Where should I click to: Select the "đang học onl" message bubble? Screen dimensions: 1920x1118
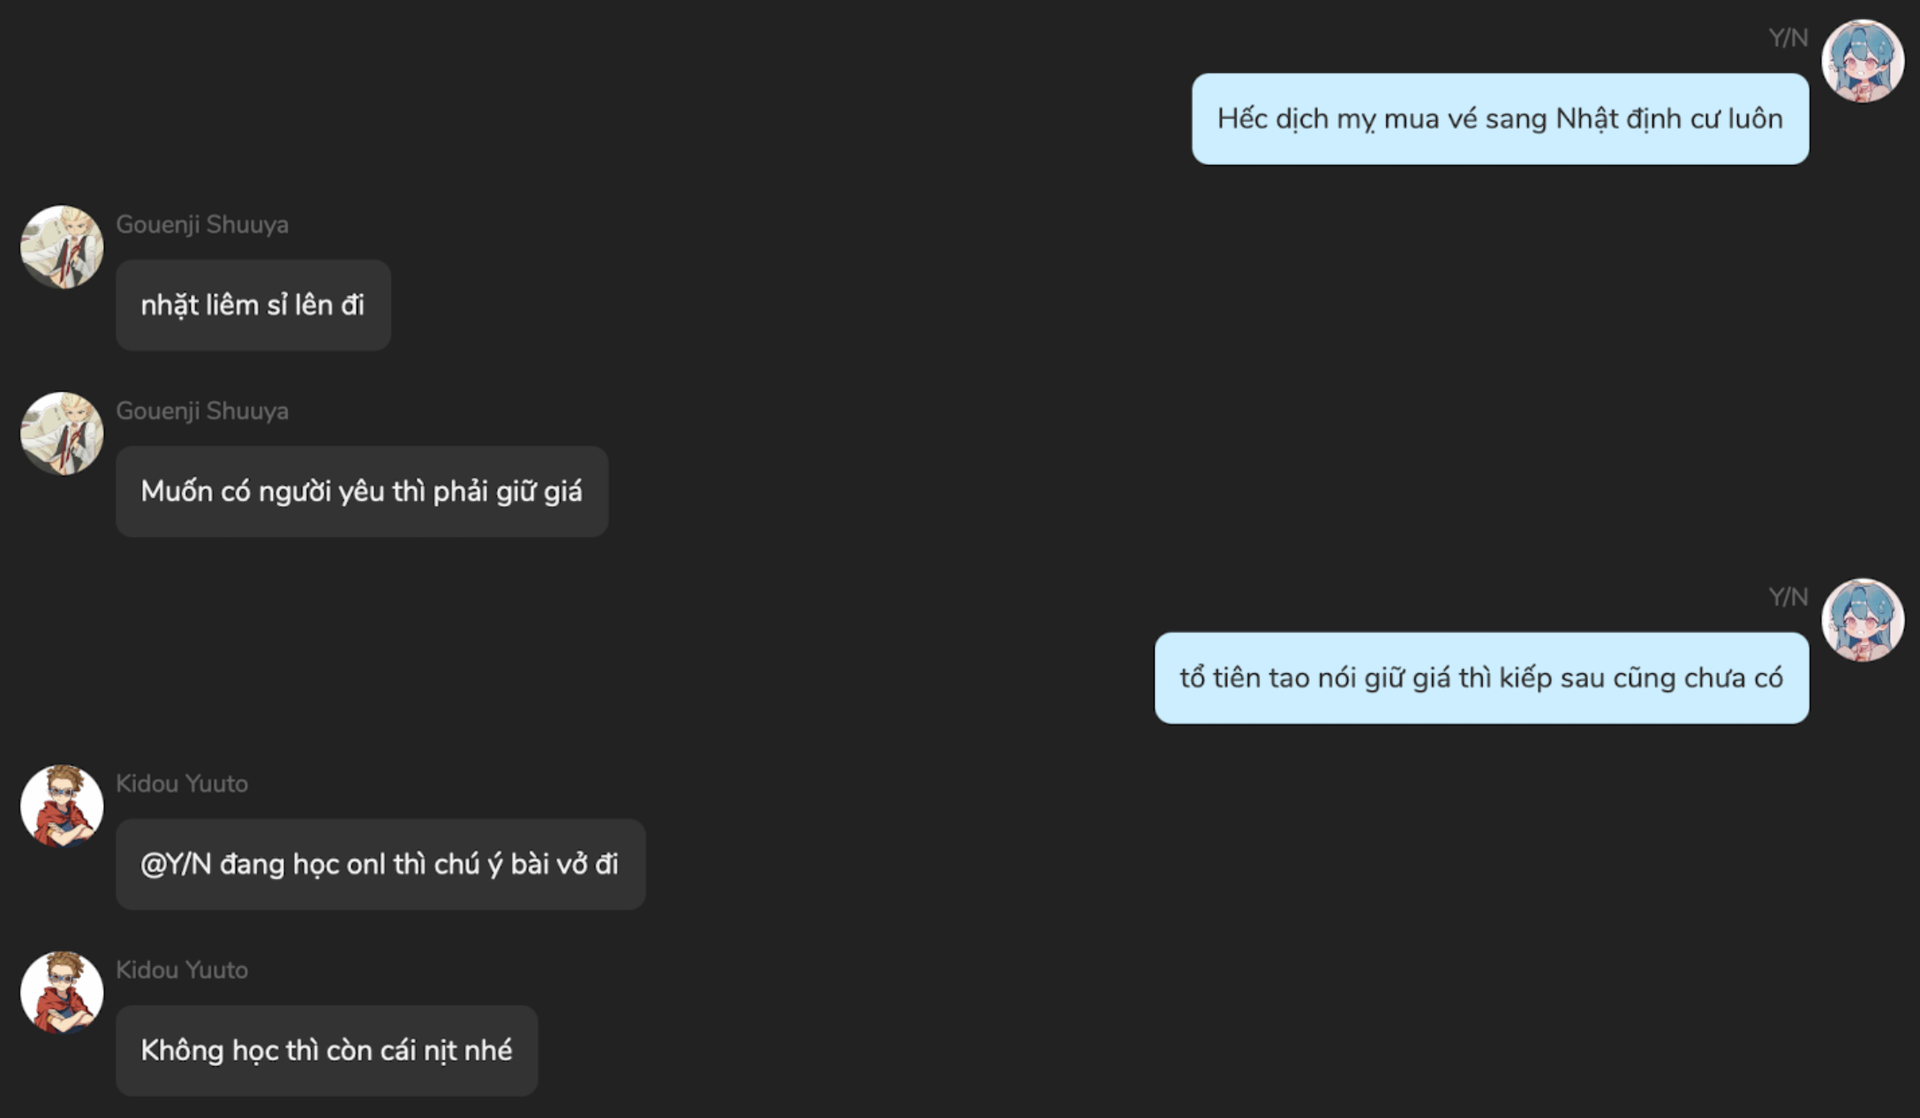380,864
